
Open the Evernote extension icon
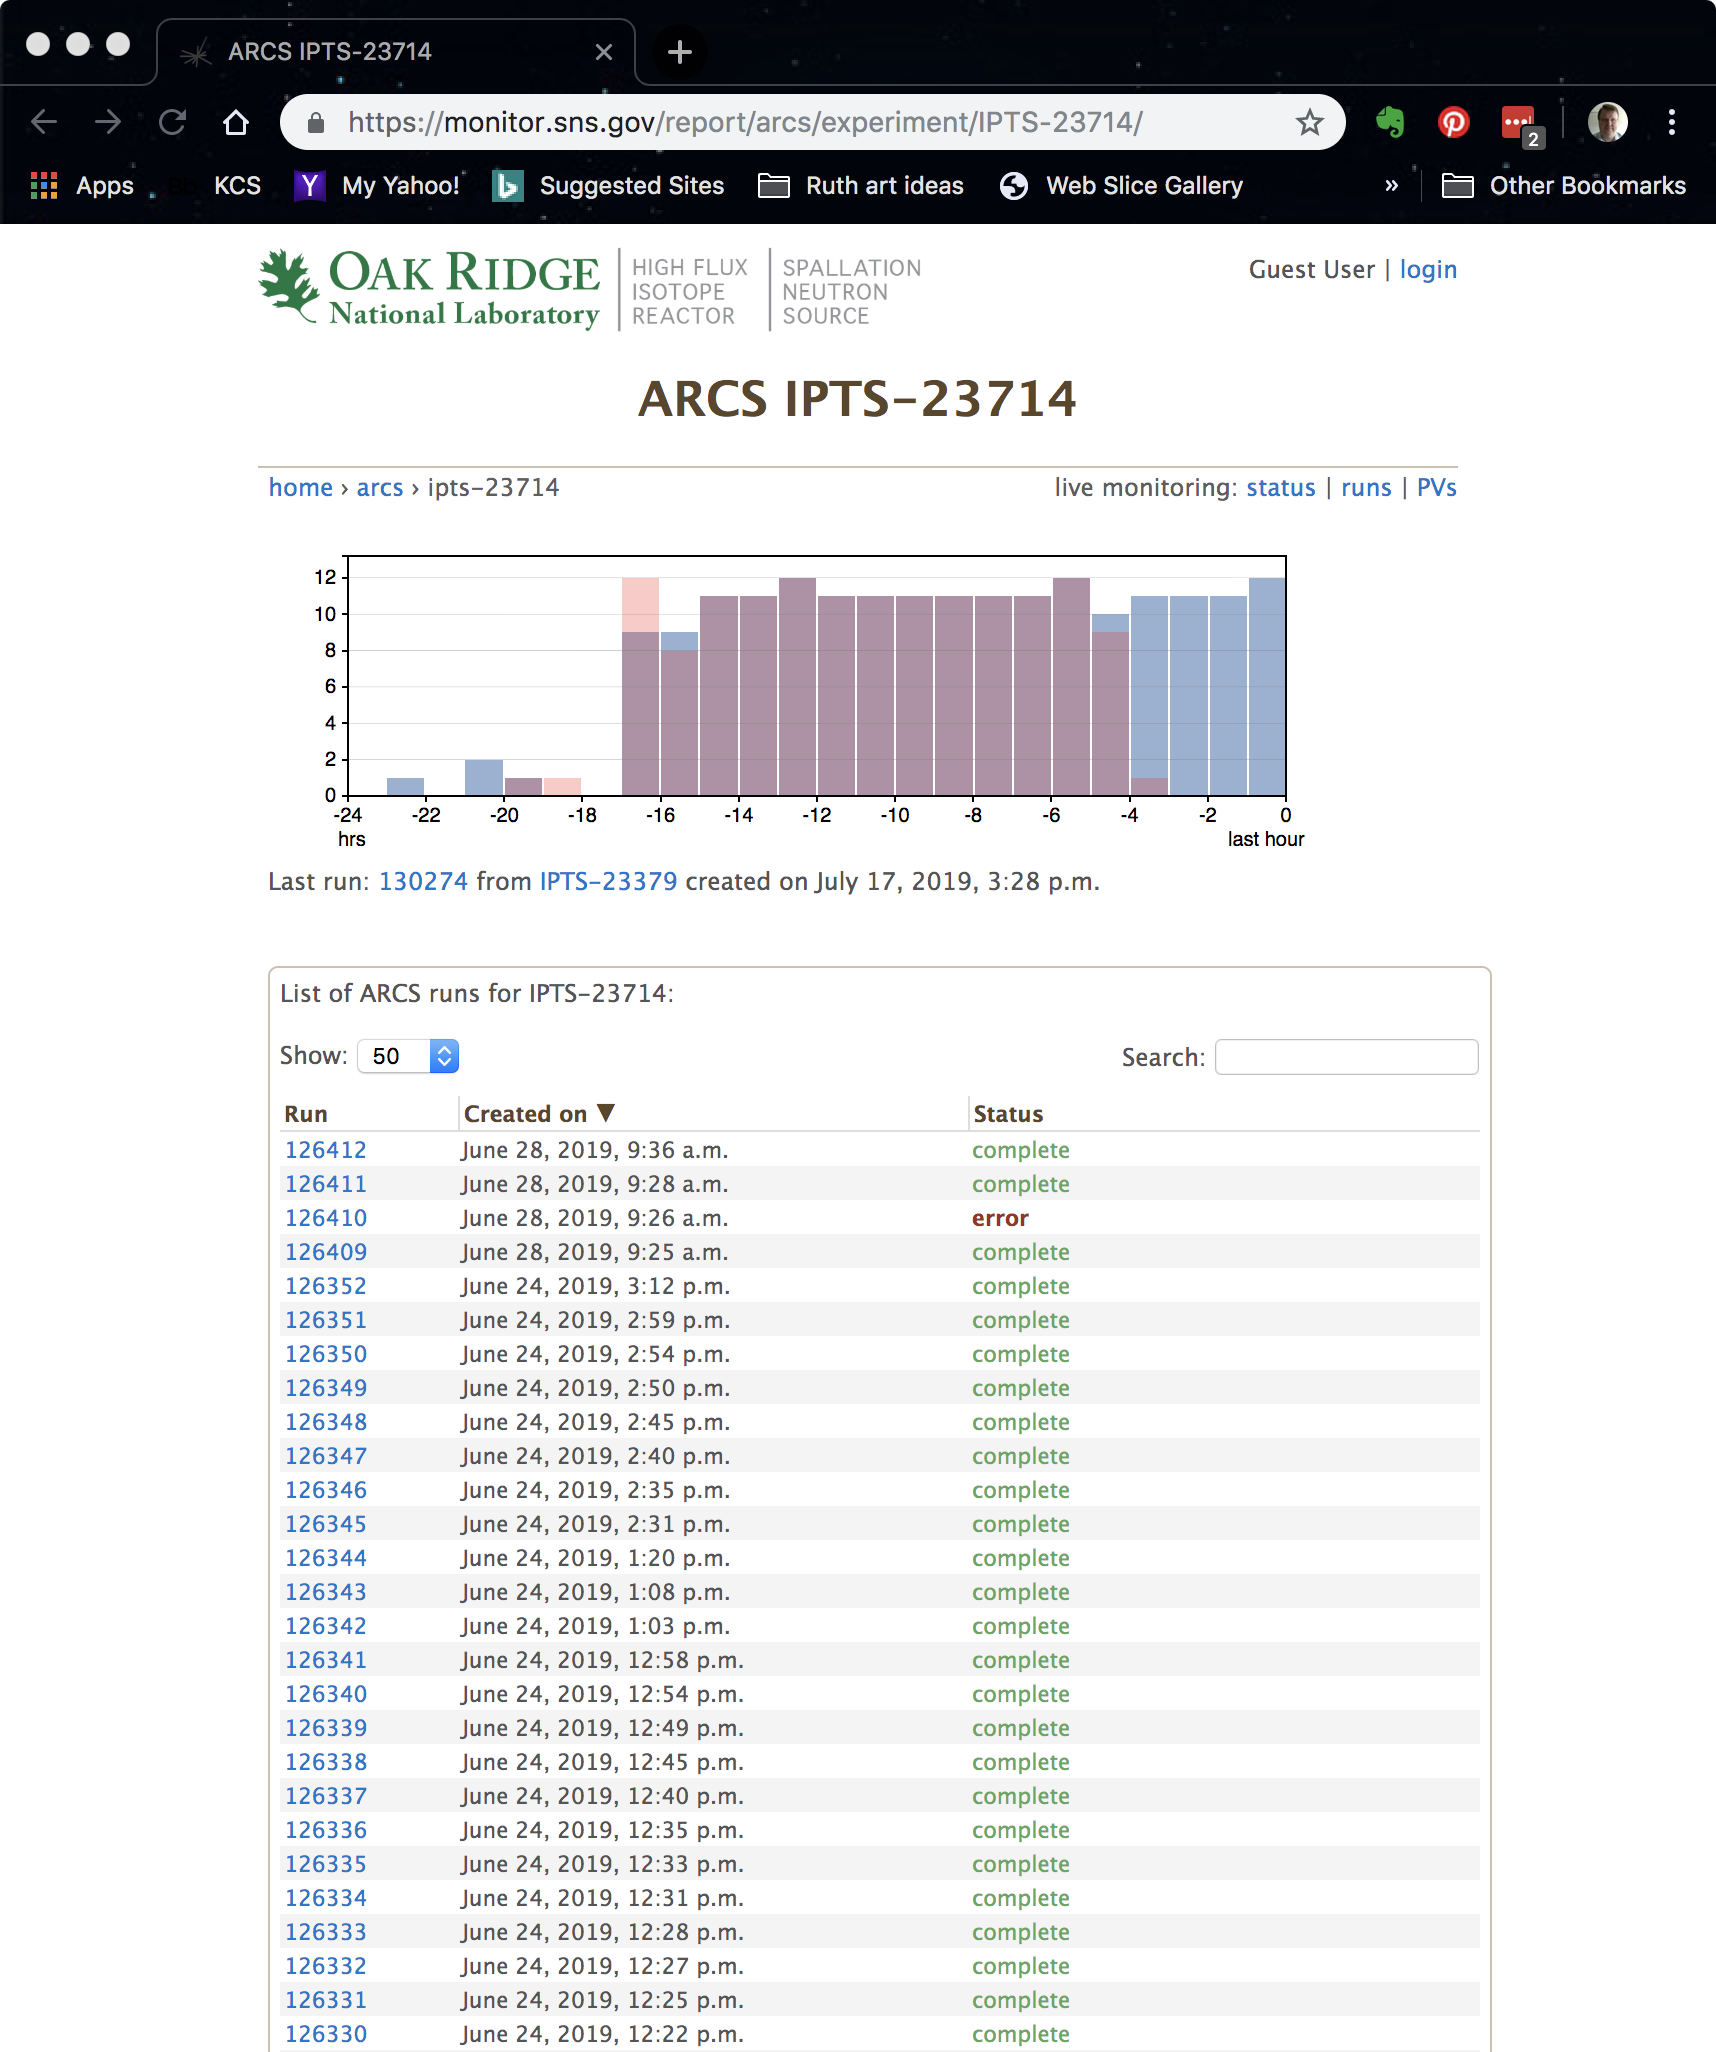click(x=1390, y=122)
